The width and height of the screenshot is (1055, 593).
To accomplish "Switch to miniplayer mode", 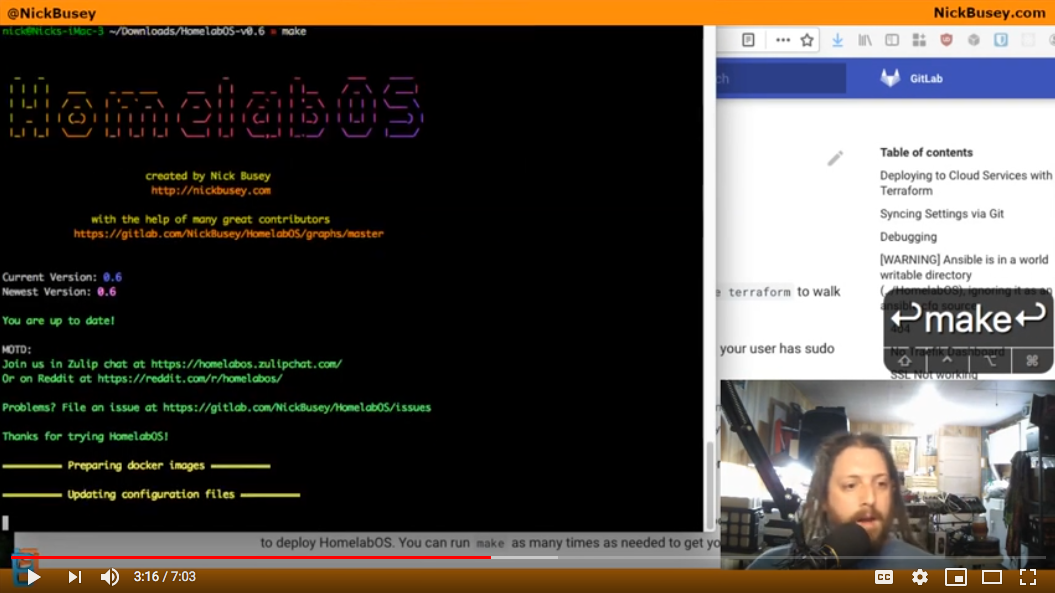I will coord(955,577).
